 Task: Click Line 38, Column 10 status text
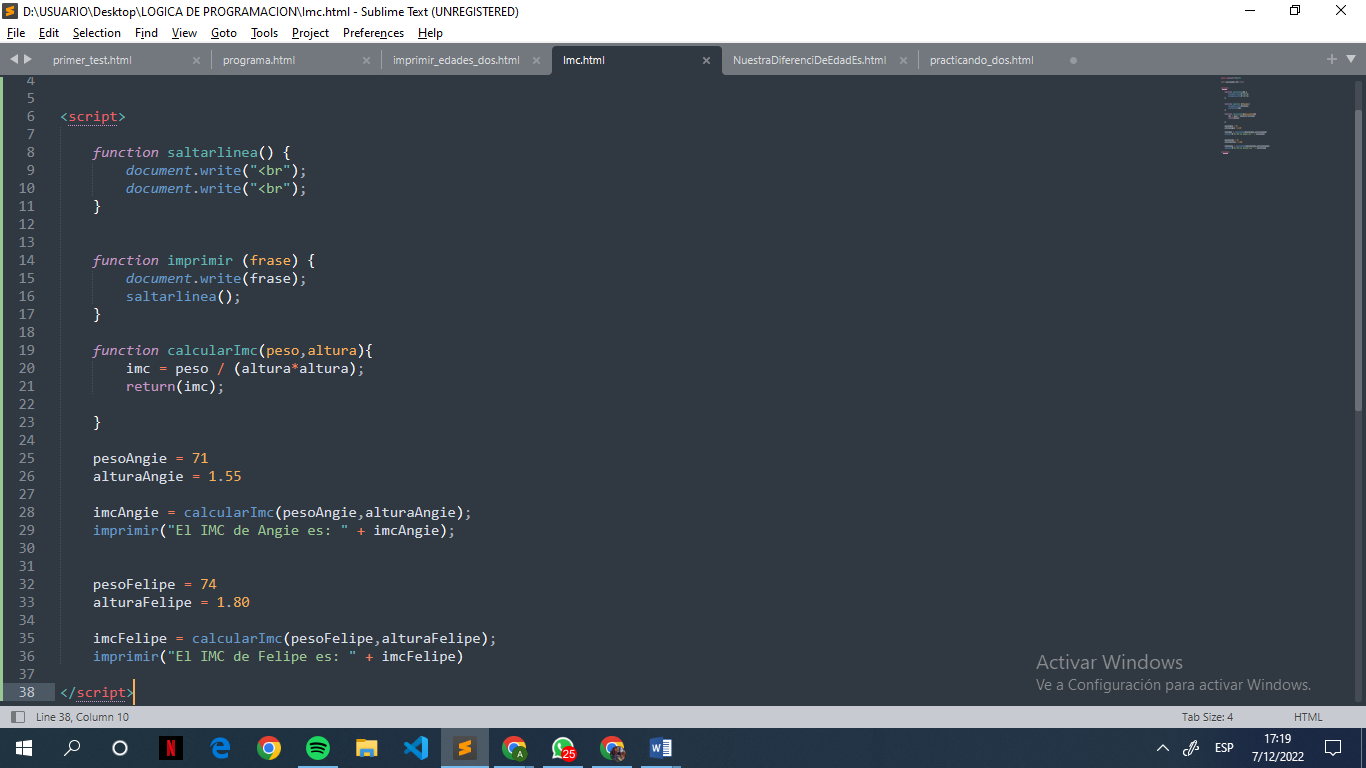tap(82, 717)
